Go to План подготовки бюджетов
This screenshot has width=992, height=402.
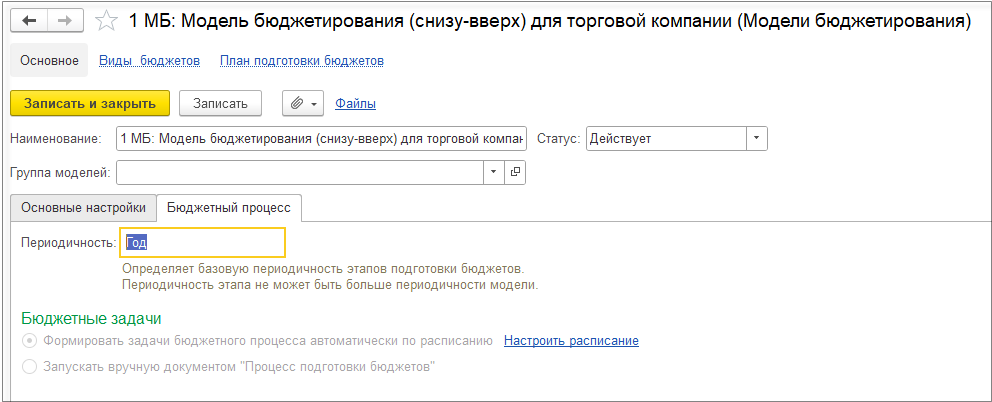pyautogui.click(x=301, y=61)
